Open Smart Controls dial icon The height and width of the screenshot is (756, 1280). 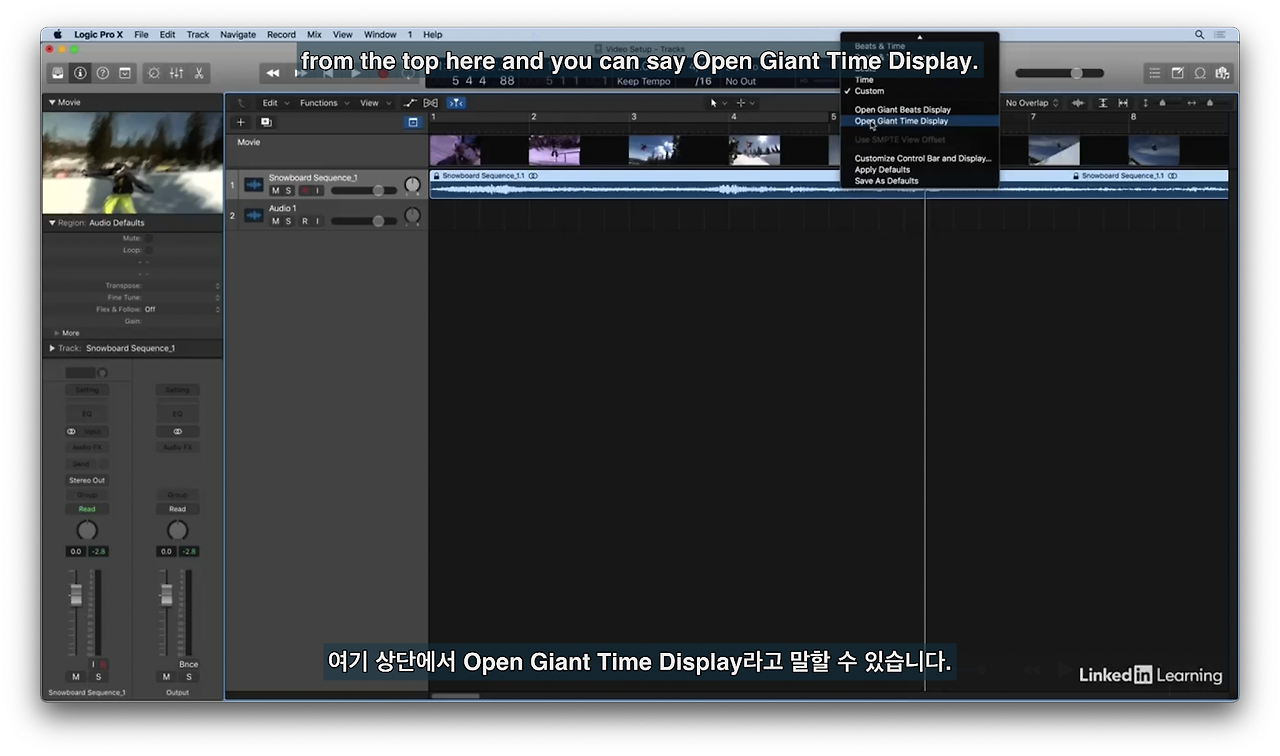(x=154, y=73)
